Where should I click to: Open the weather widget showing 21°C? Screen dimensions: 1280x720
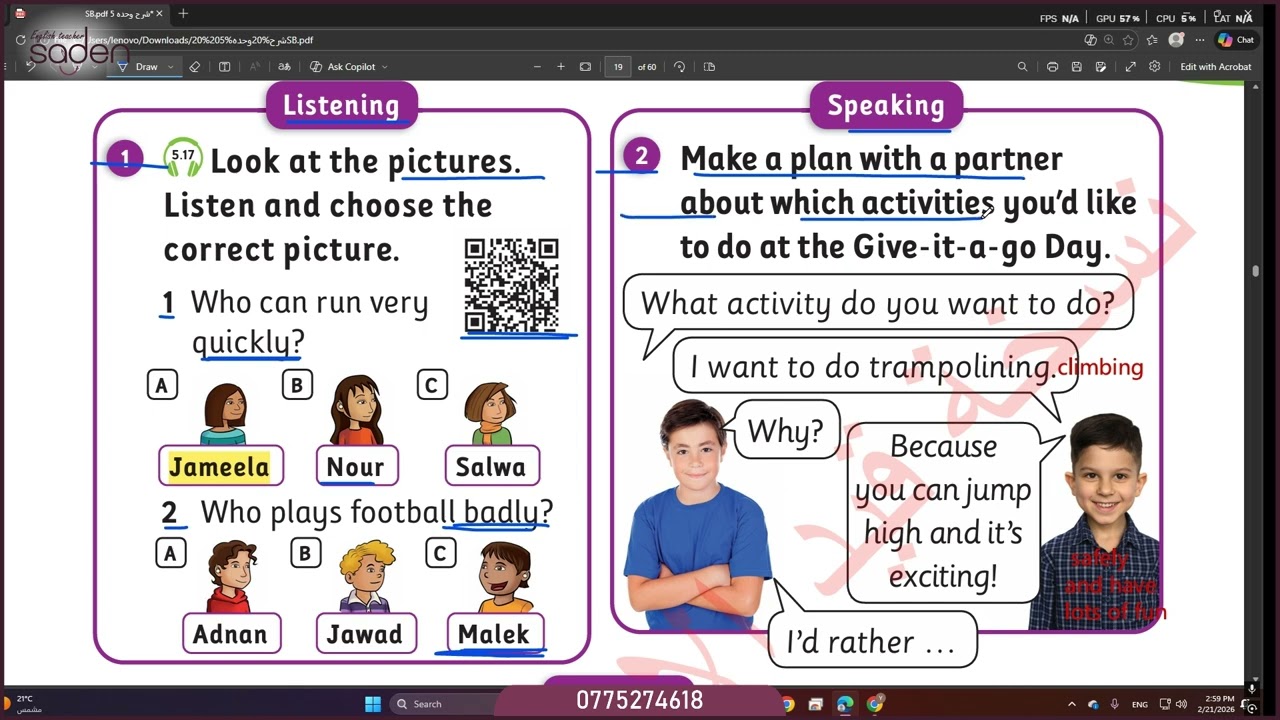(28, 704)
